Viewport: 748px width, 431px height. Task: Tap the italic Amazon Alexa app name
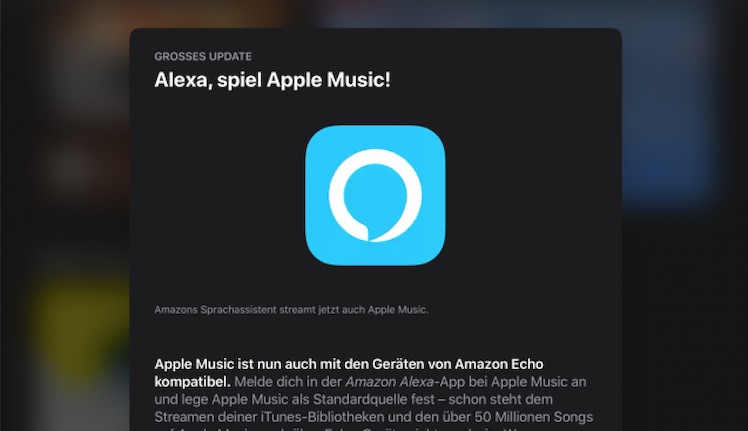tap(389, 382)
